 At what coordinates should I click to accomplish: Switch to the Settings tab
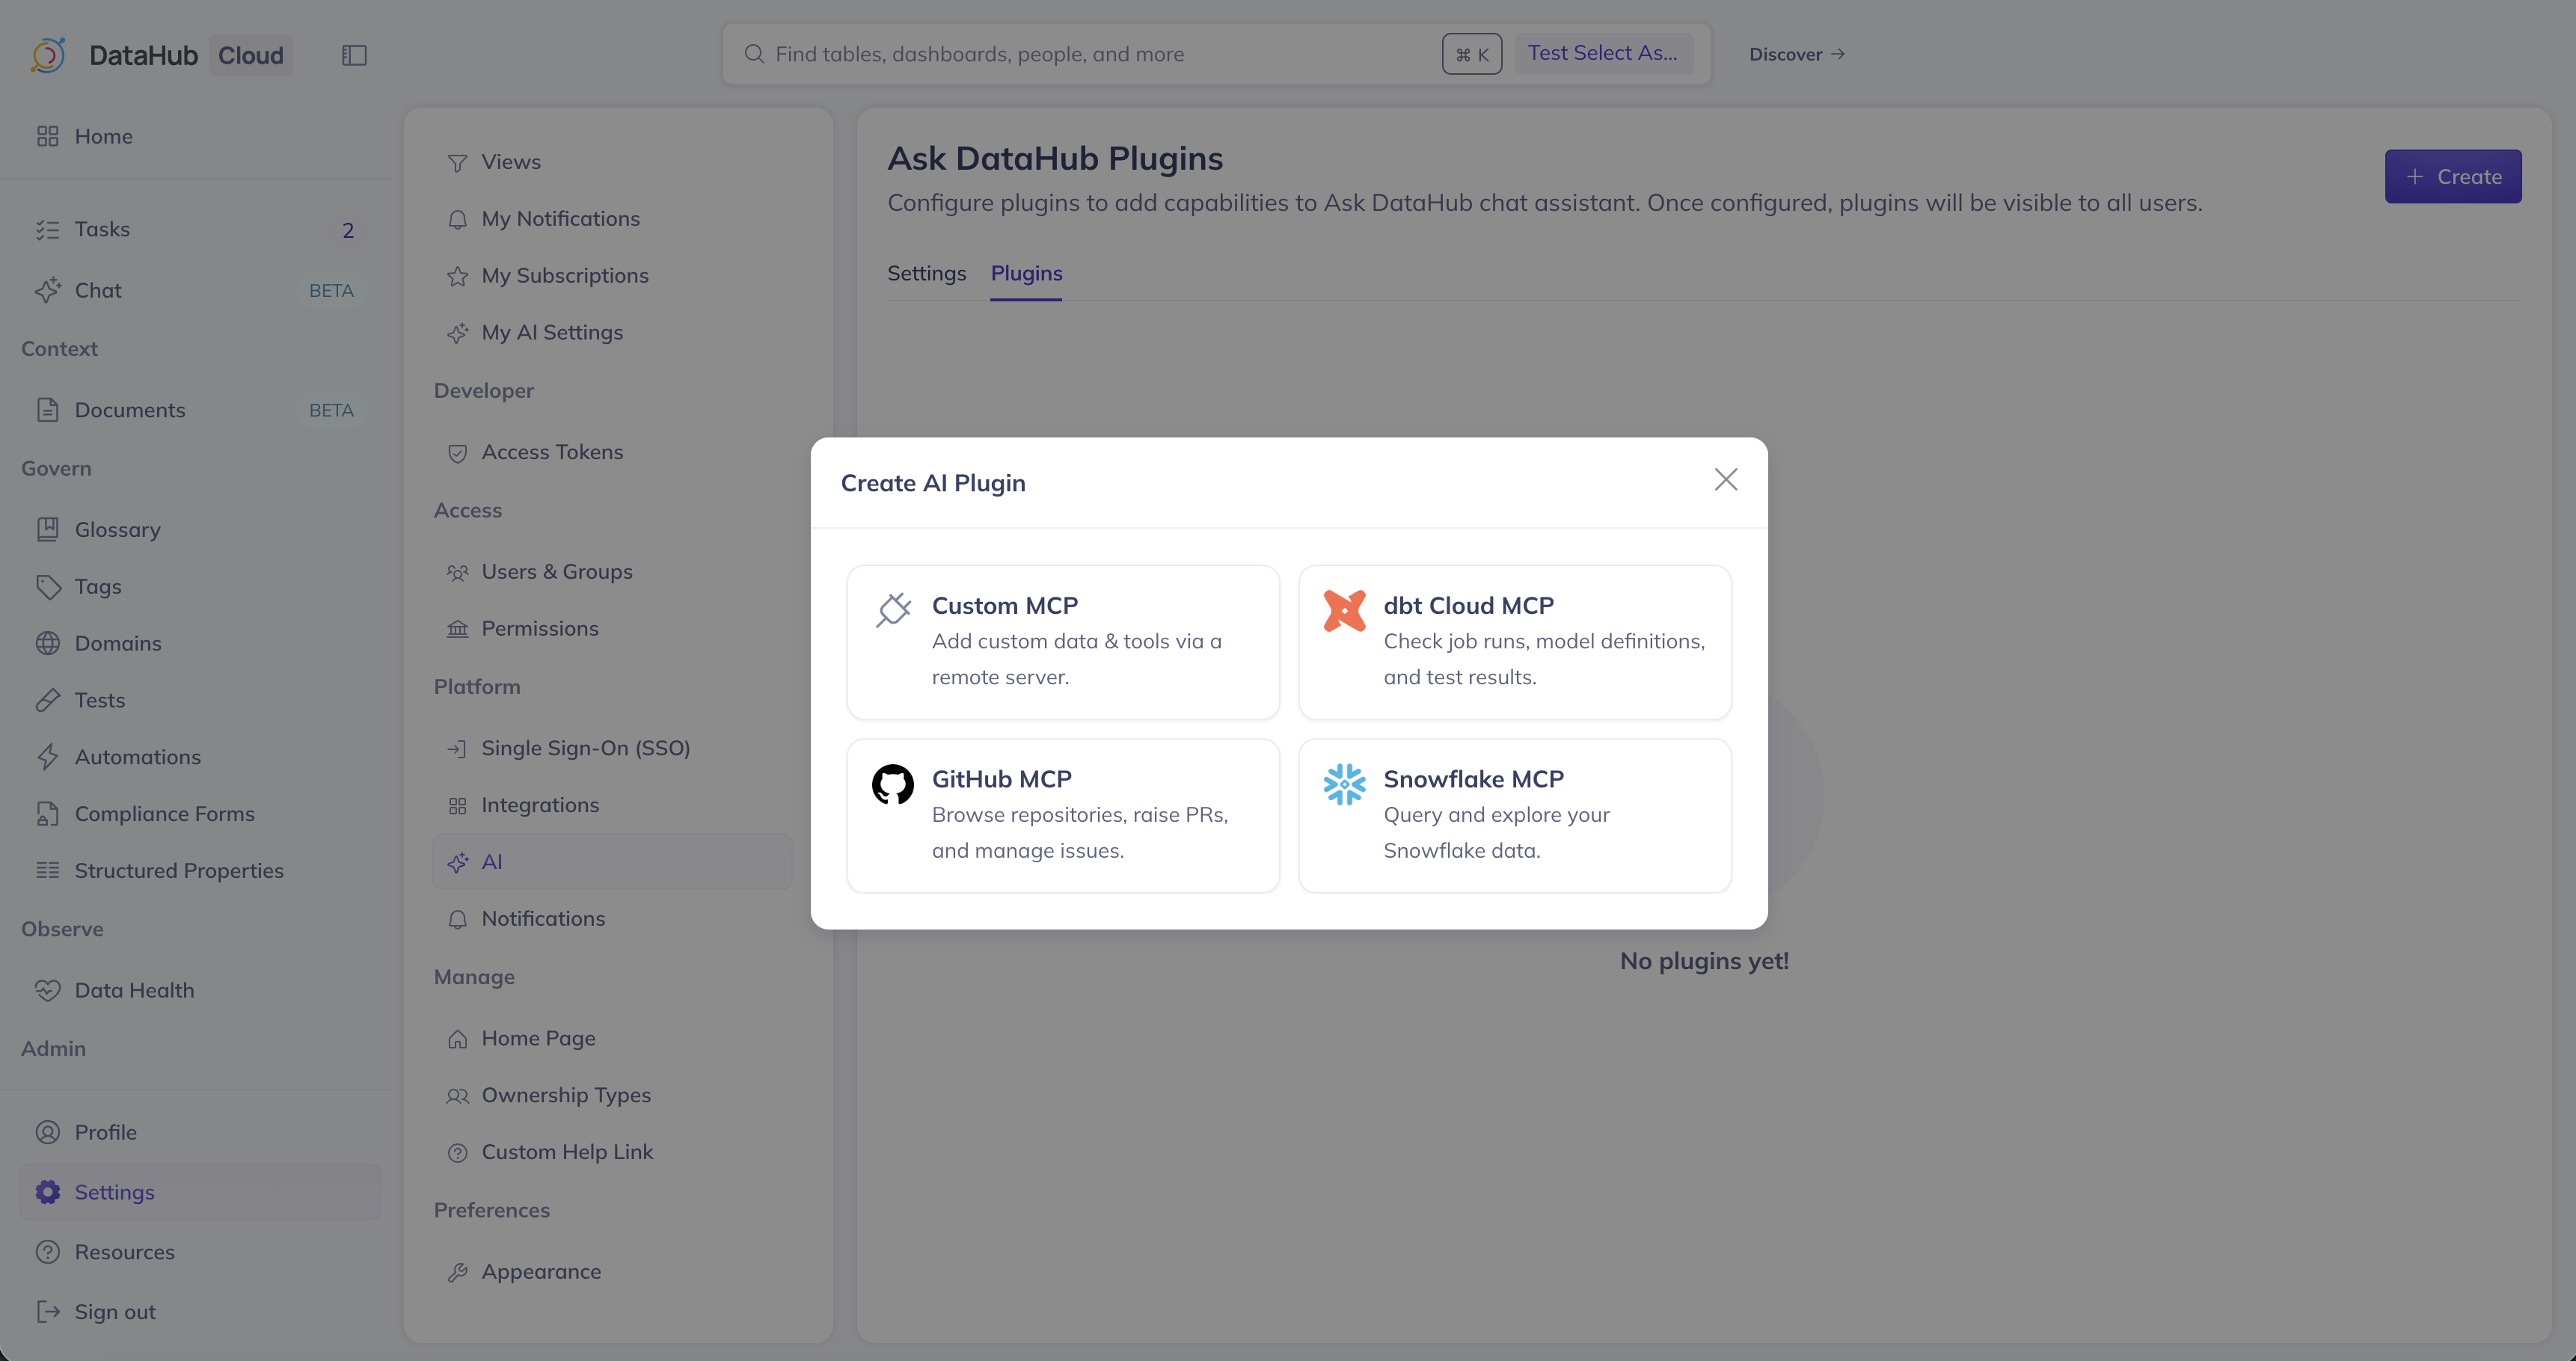click(926, 273)
